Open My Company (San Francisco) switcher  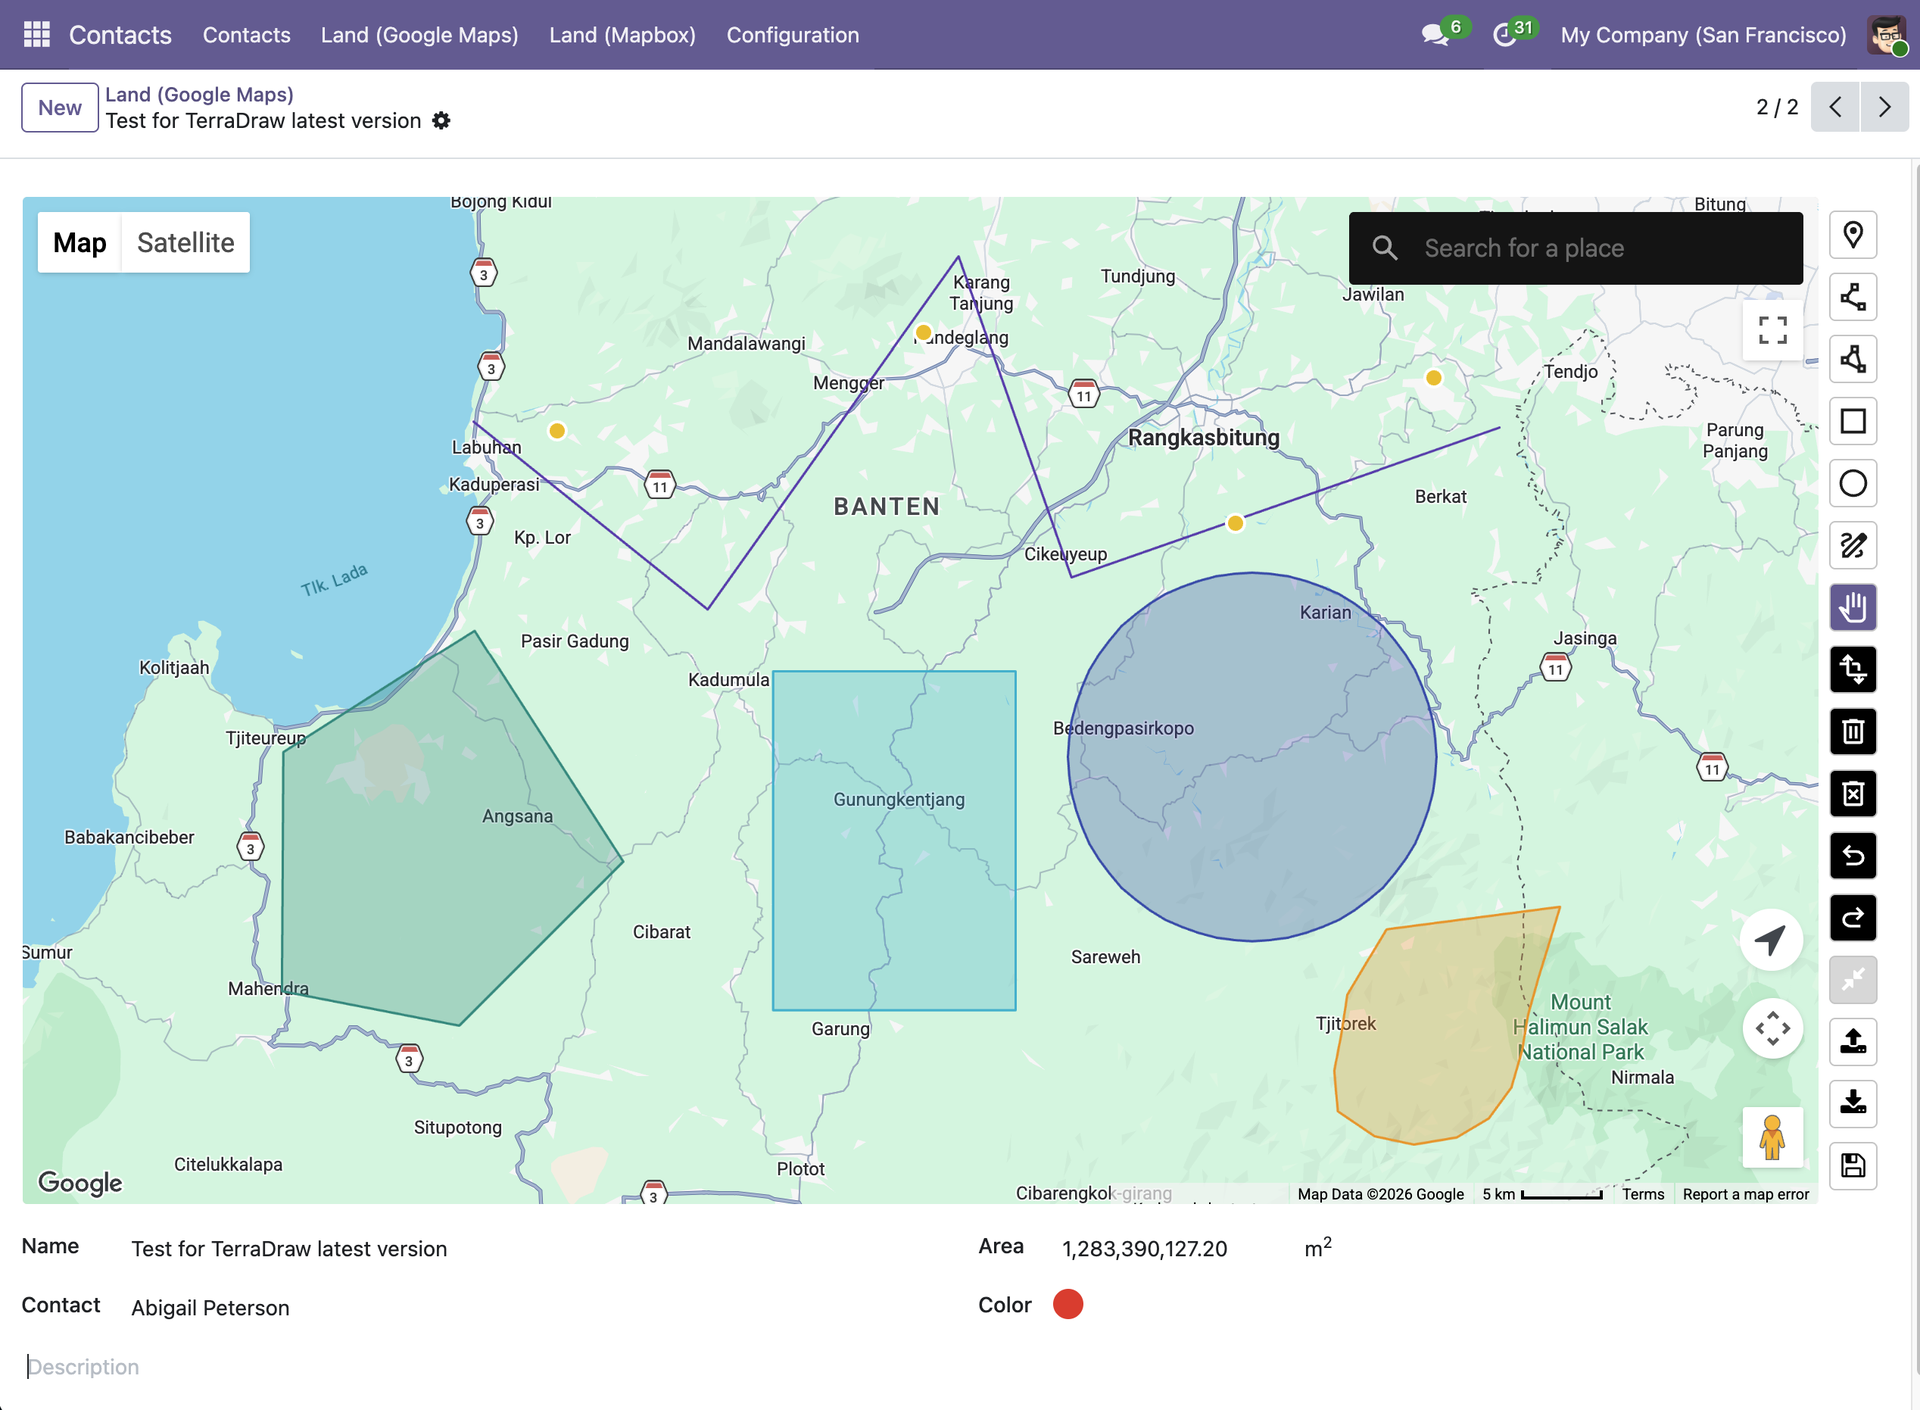point(1703,35)
